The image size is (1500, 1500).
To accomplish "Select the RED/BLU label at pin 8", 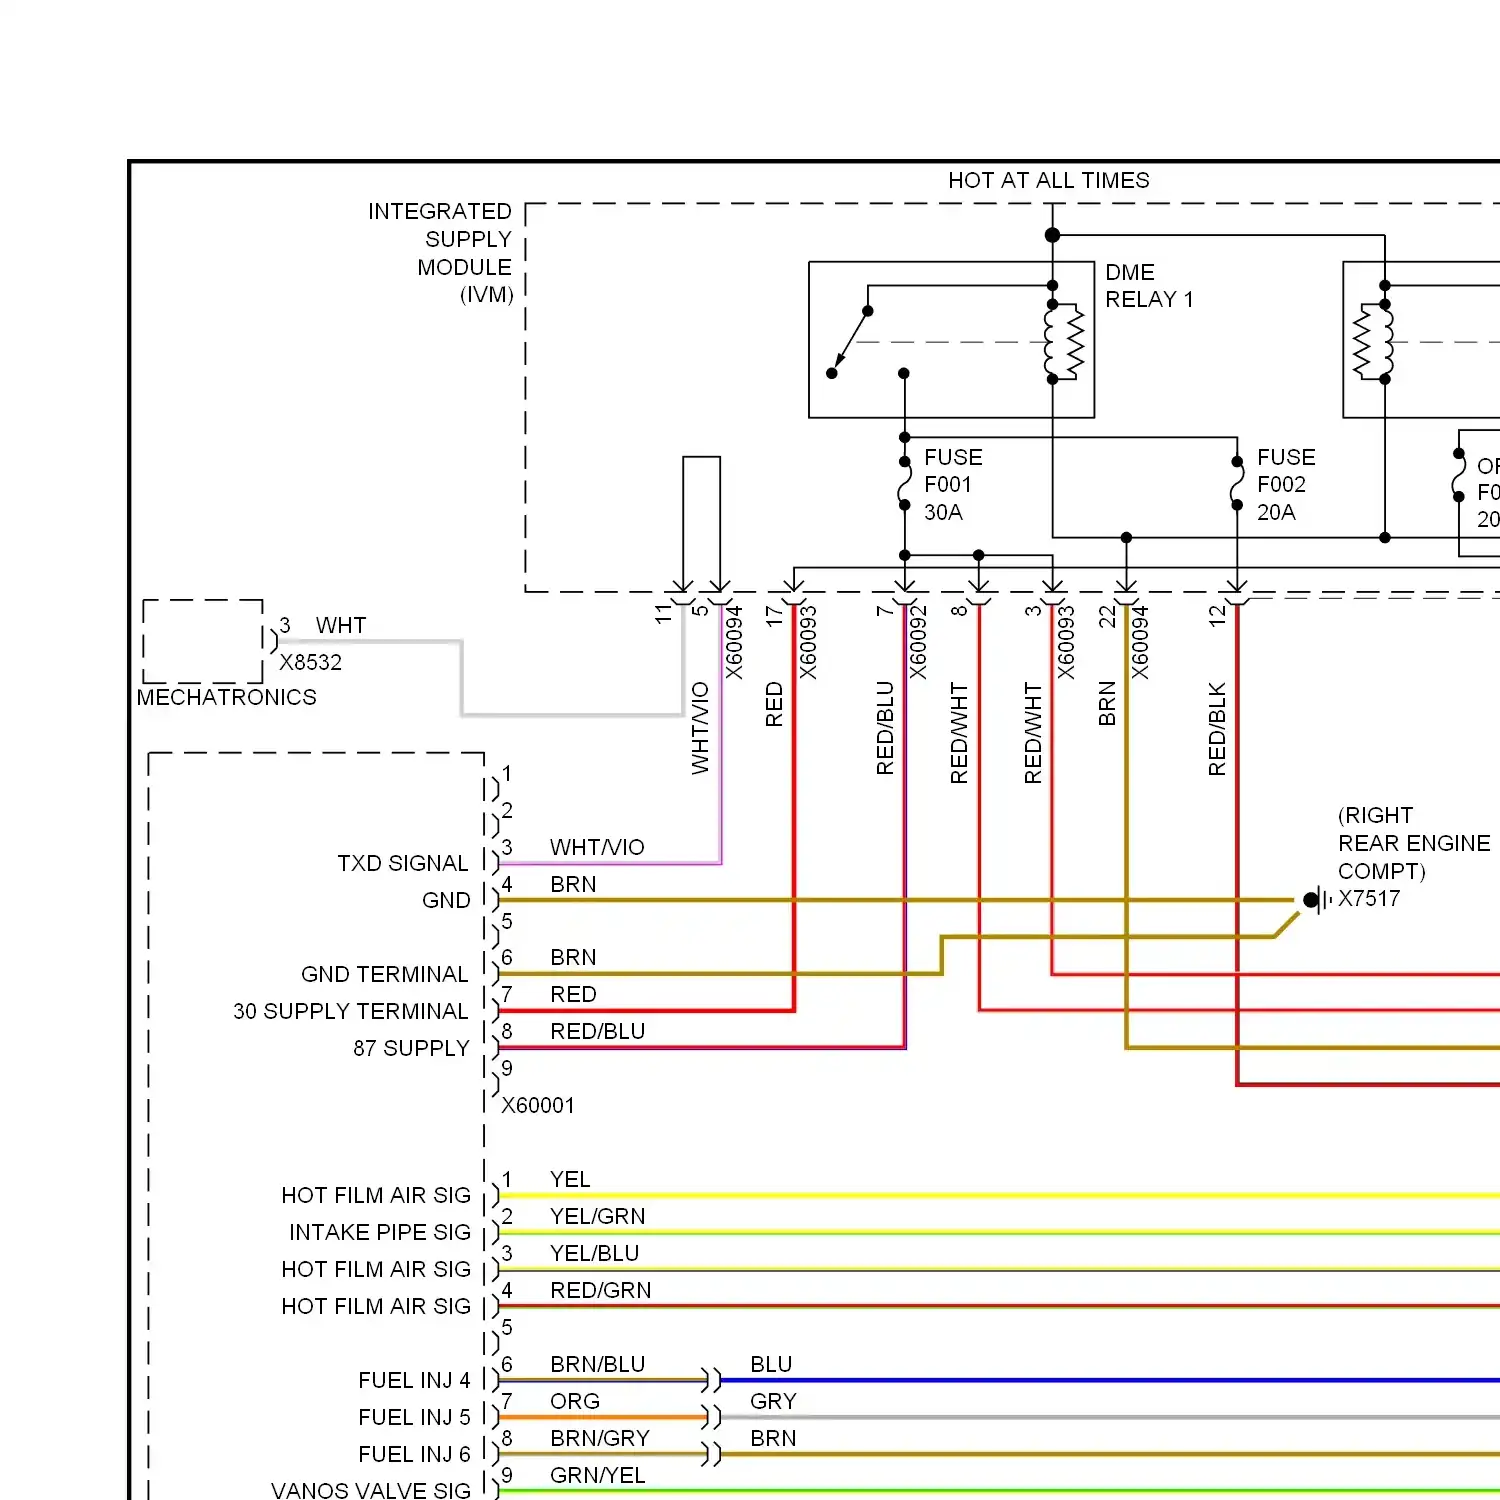I will (x=598, y=1031).
